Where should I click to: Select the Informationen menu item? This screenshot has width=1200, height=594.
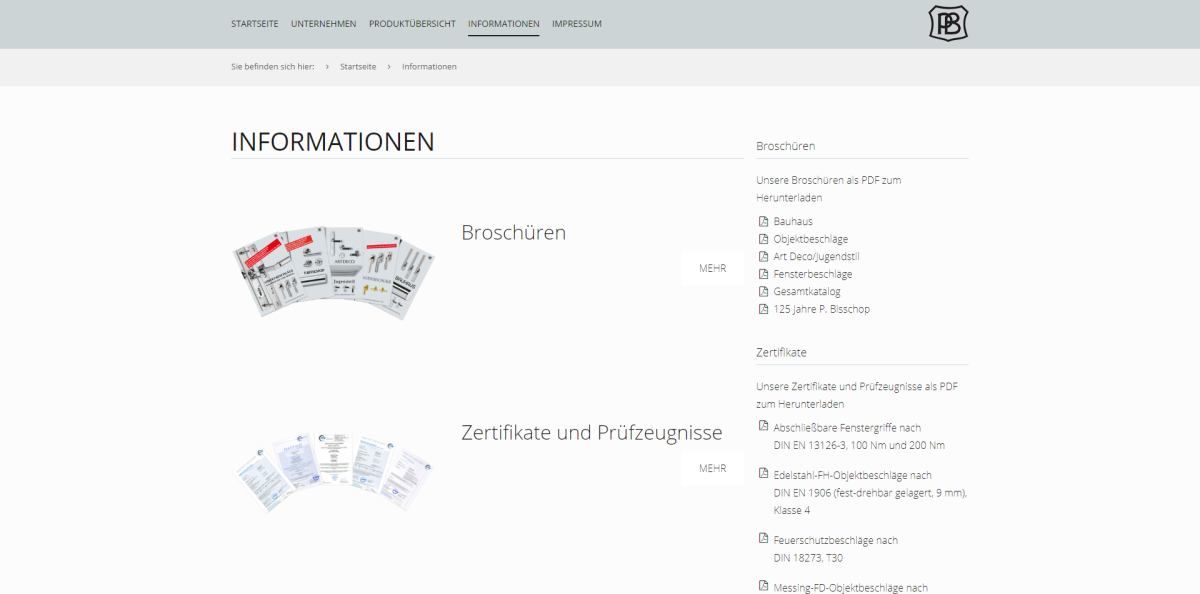(x=504, y=24)
